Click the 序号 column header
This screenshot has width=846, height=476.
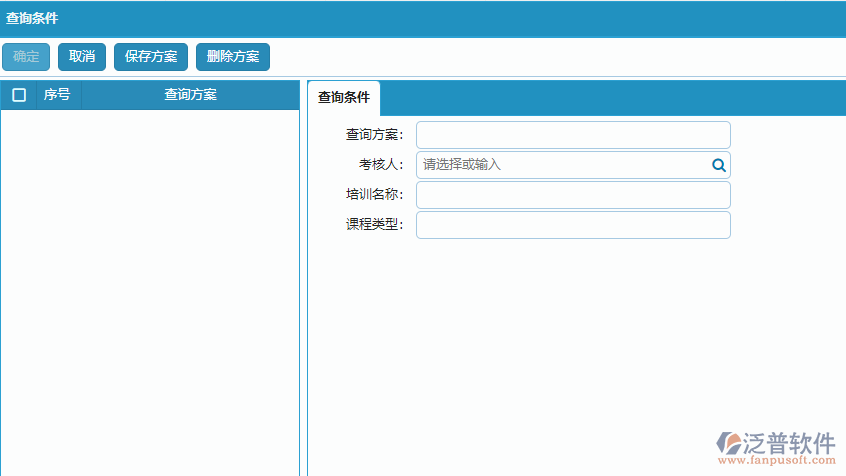57,95
